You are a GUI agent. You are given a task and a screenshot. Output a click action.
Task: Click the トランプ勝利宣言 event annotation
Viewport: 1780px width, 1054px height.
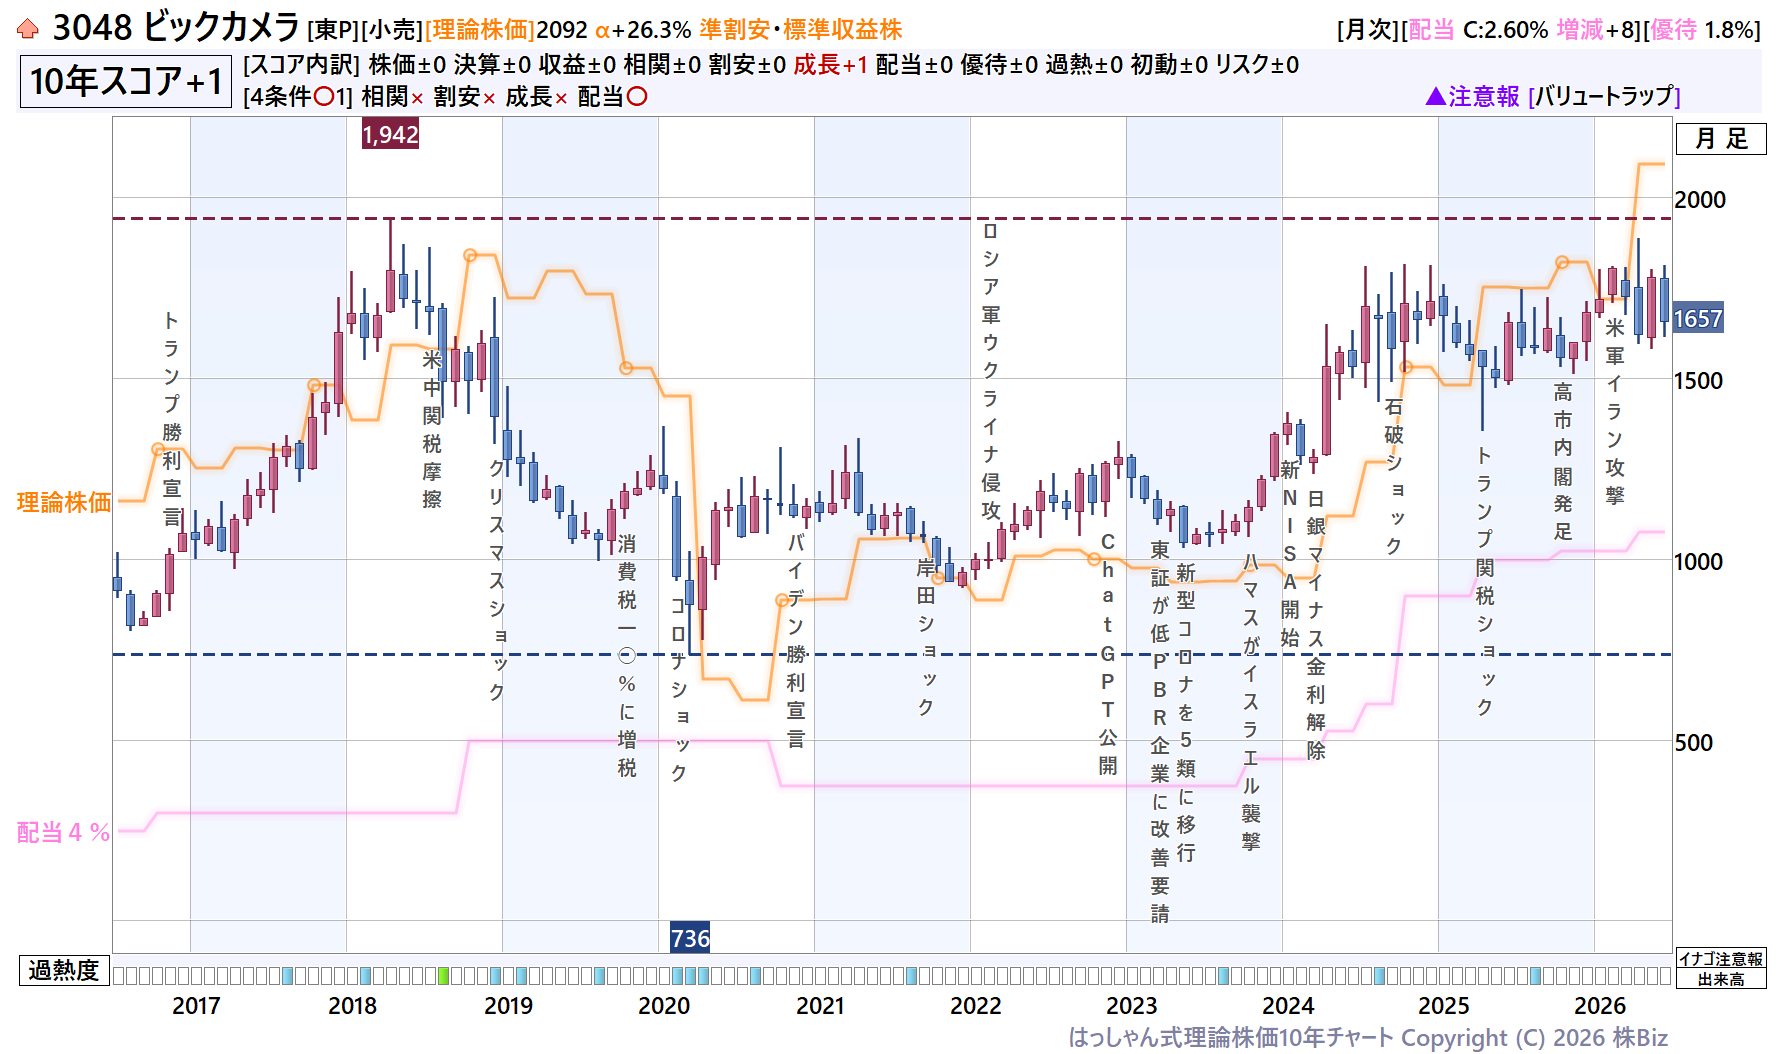click(x=172, y=419)
